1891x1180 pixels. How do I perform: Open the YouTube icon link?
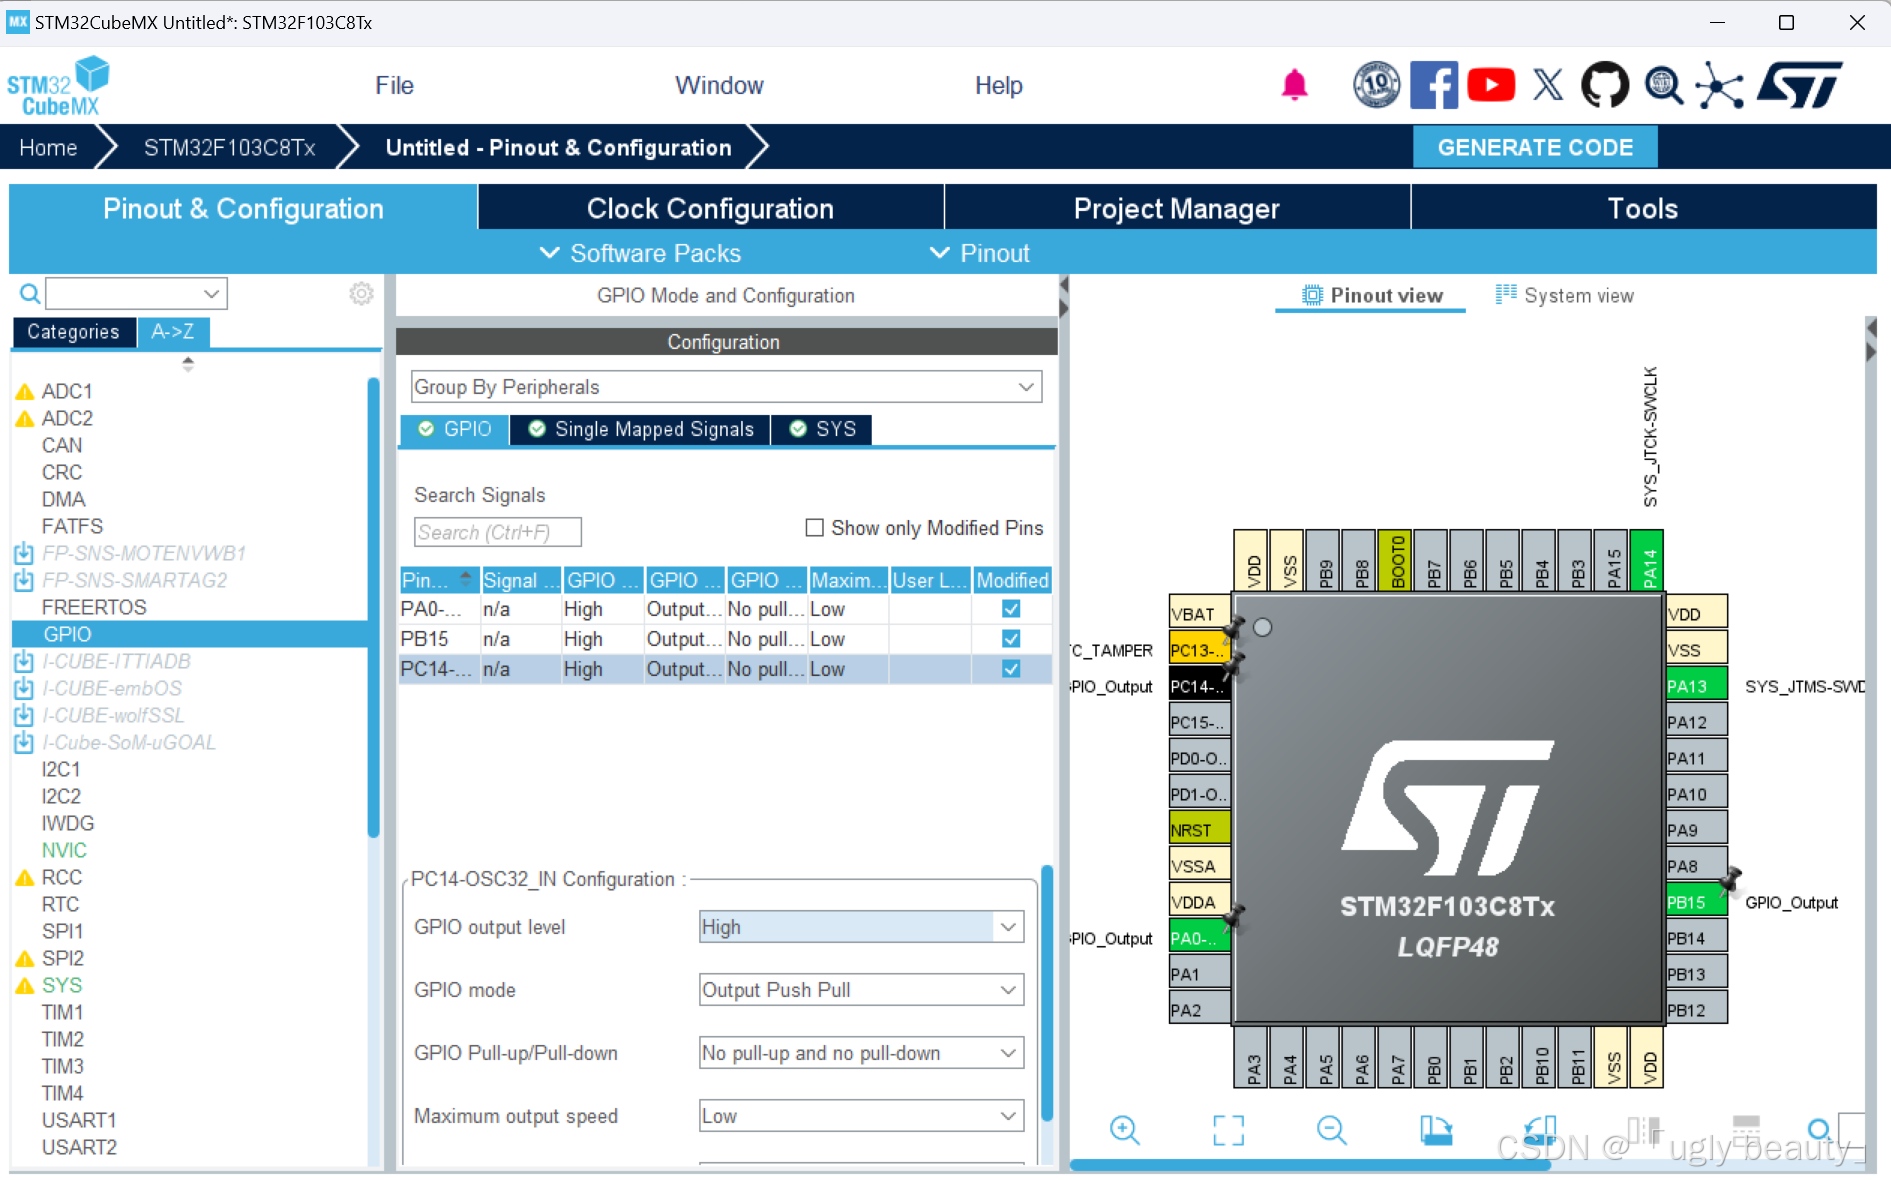pyautogui.click(x=1490, y=85)
